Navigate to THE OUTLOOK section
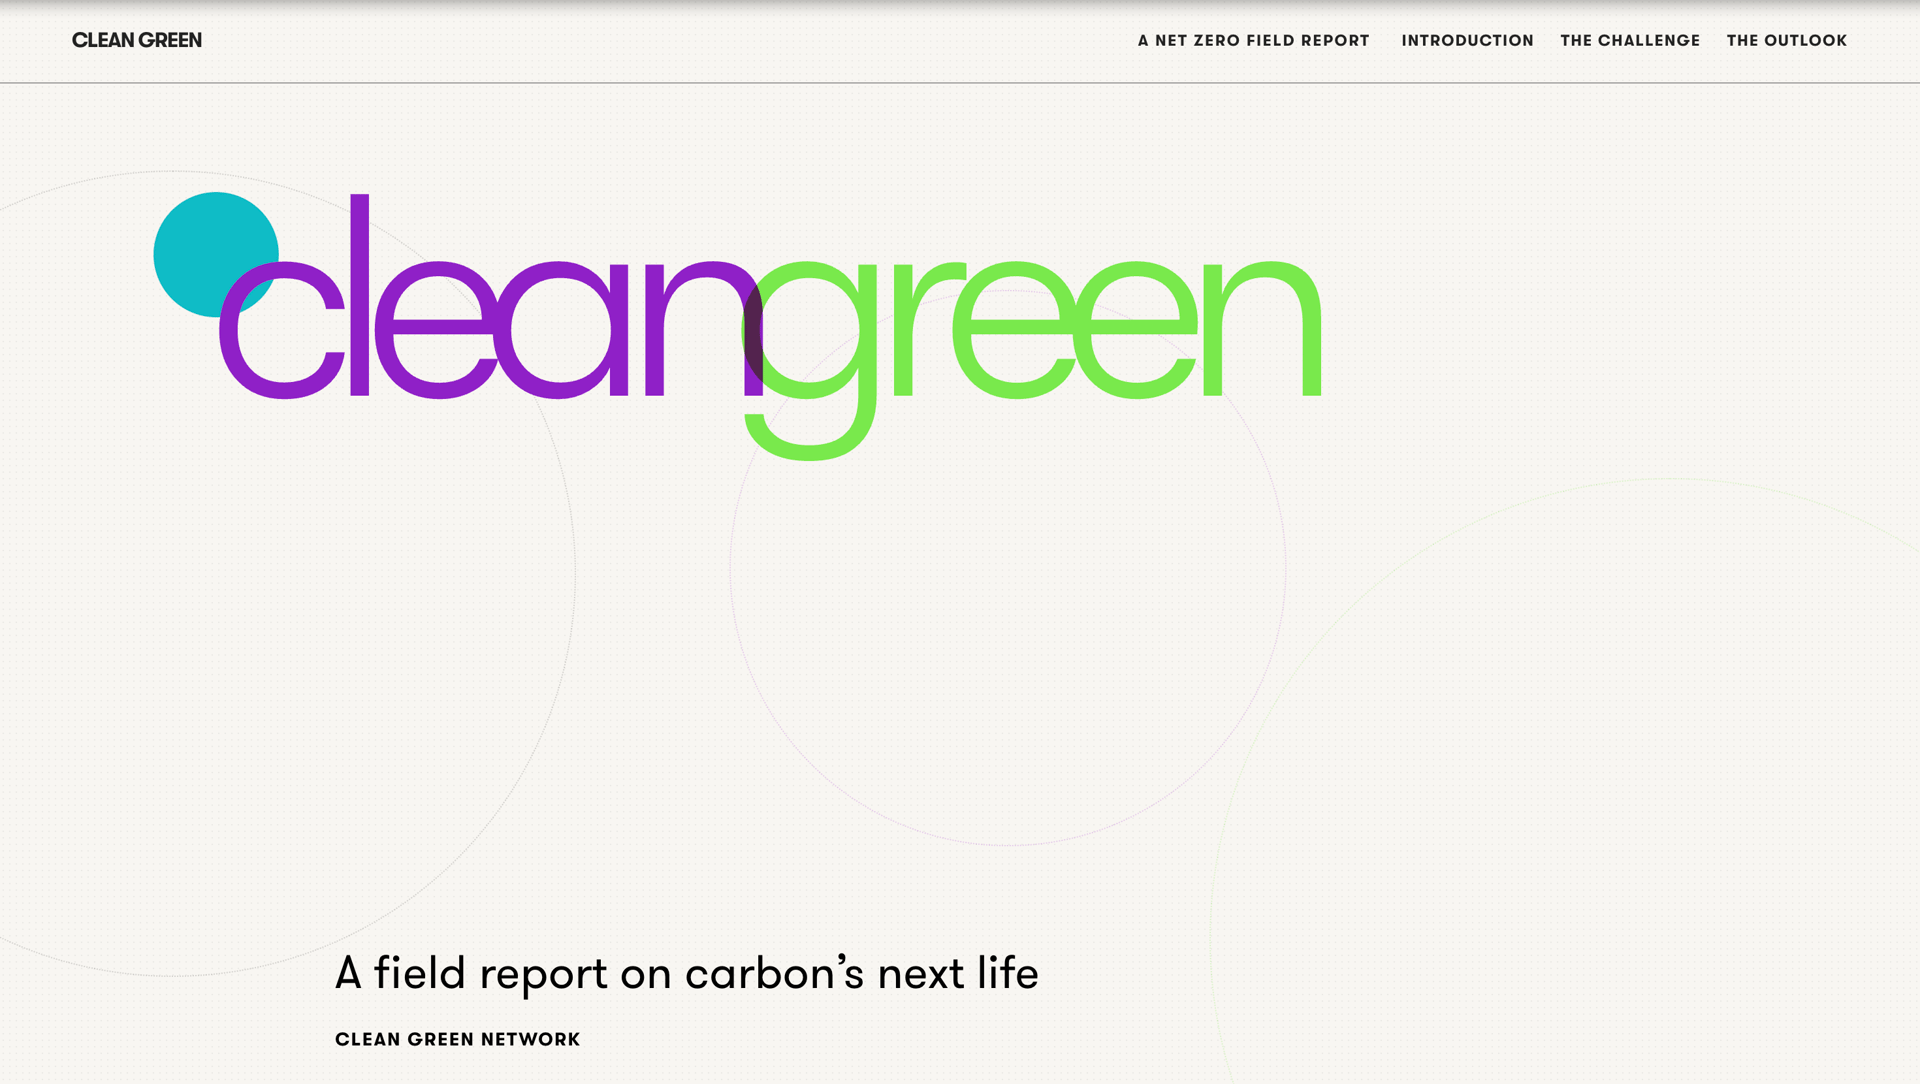The height and width of the screenshot is (1084, 1920). [1786, 41]
